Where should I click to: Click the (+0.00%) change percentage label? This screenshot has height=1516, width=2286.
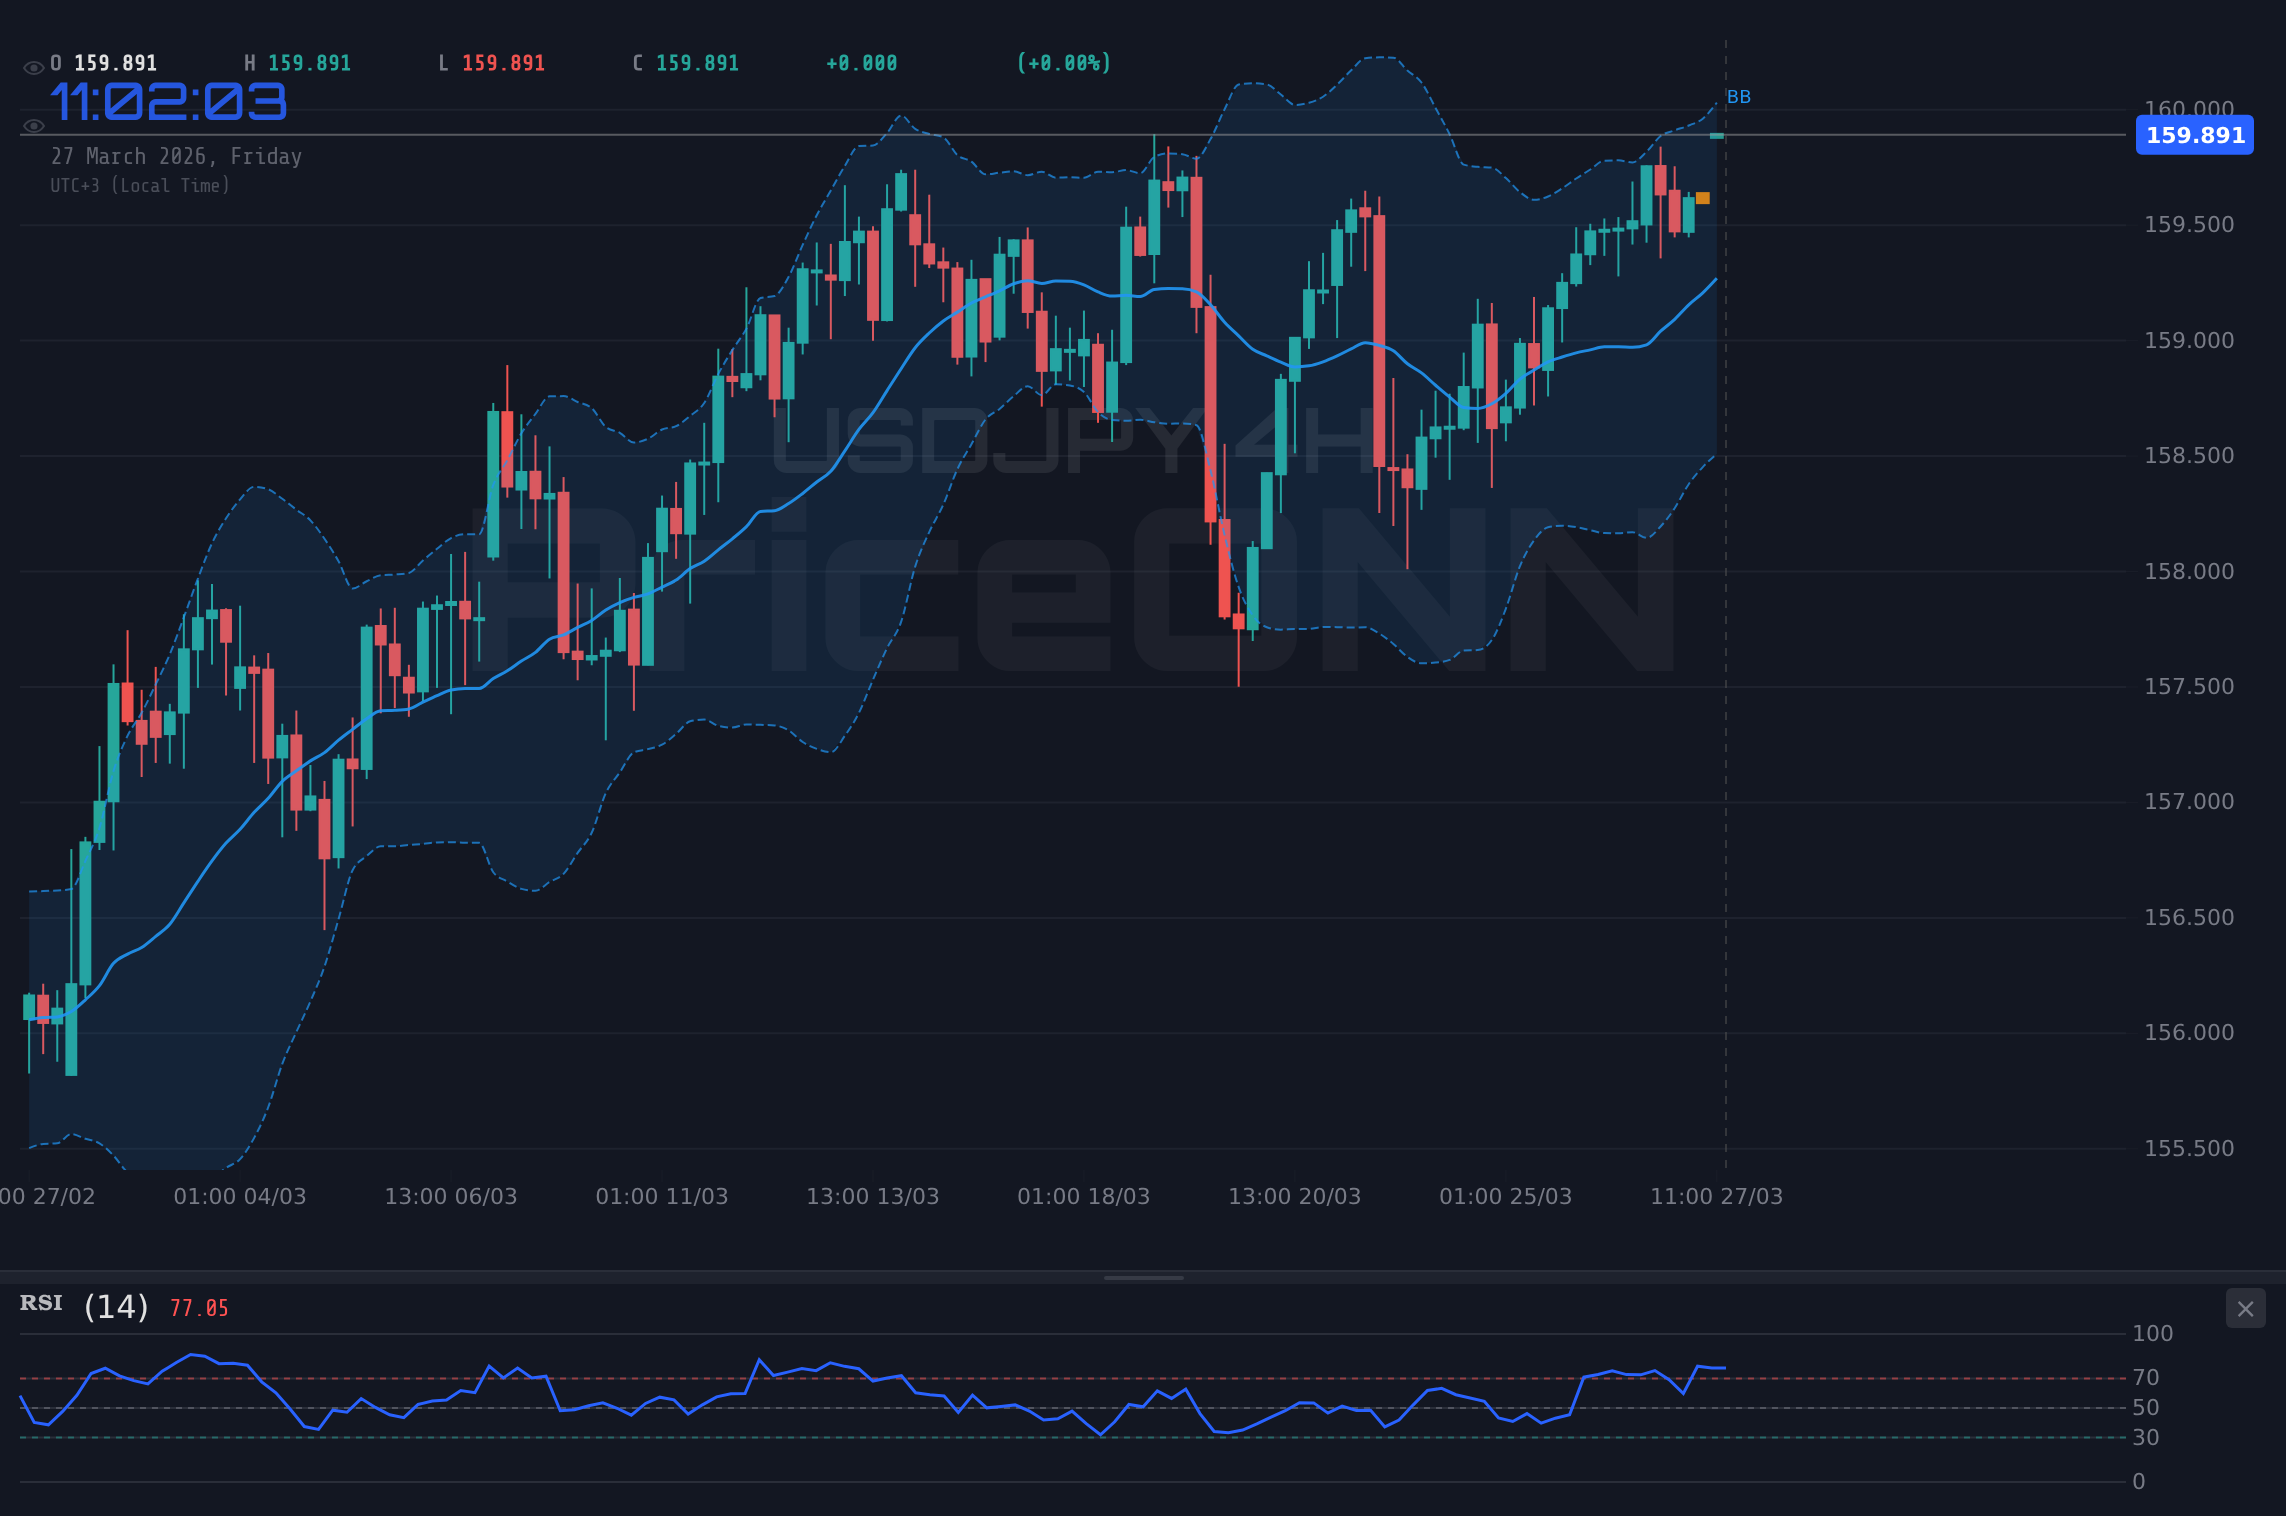[x=1063, y=62]
